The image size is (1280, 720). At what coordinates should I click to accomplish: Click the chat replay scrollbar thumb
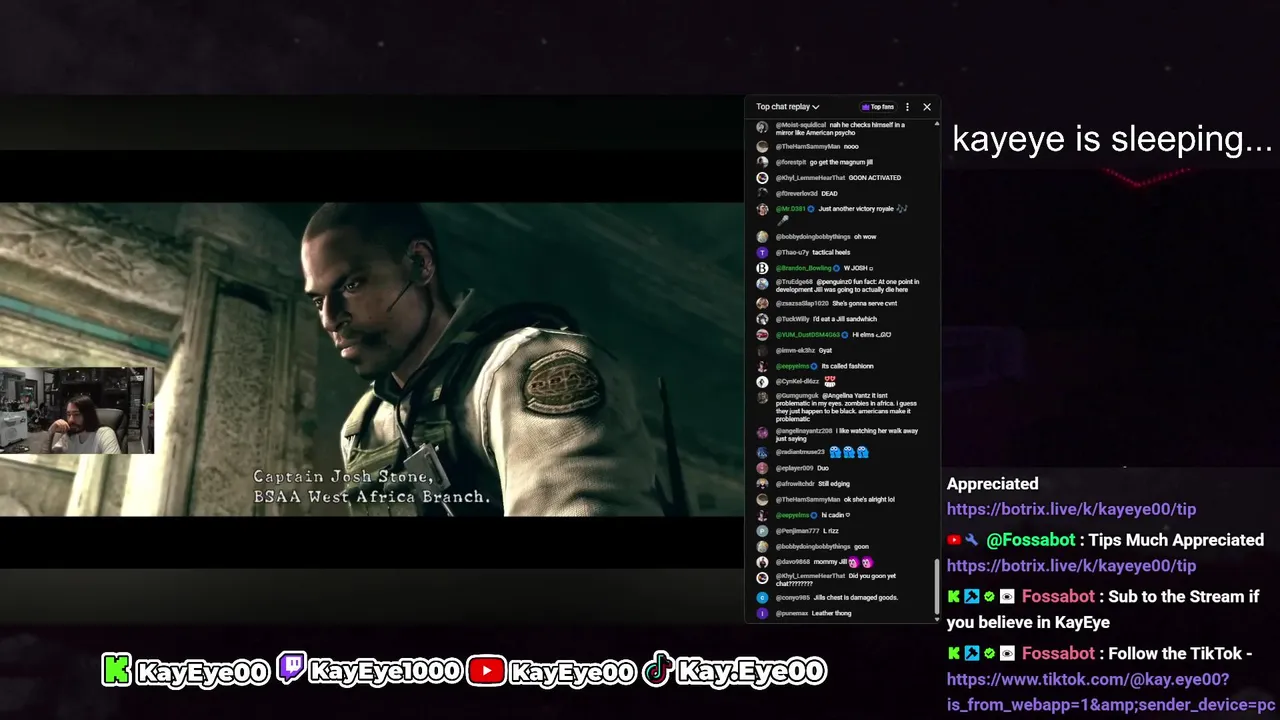tap(937, 585)
